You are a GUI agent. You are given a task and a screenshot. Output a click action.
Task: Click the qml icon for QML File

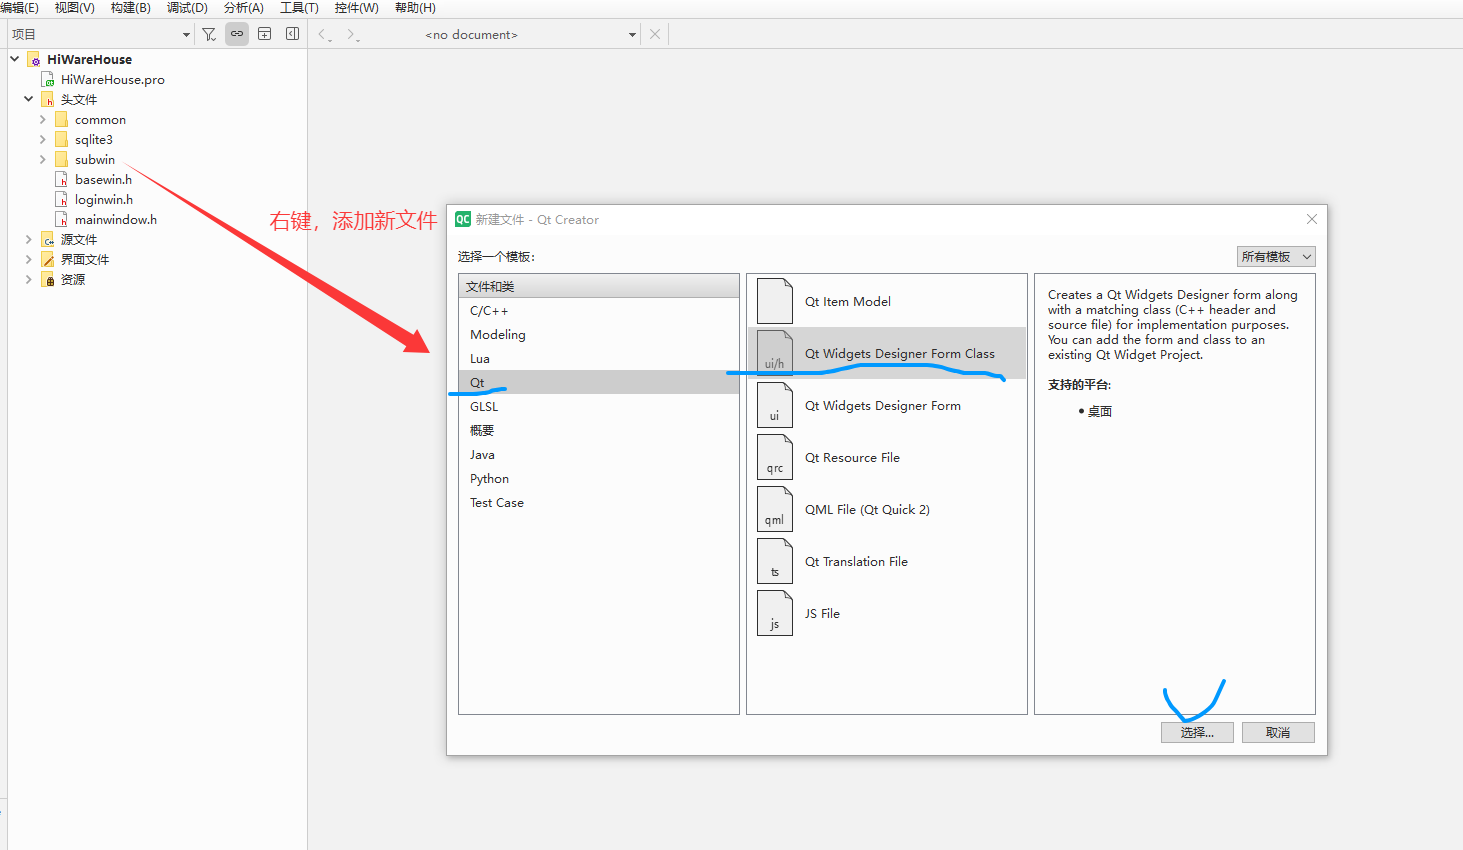[x=775, y=509]
